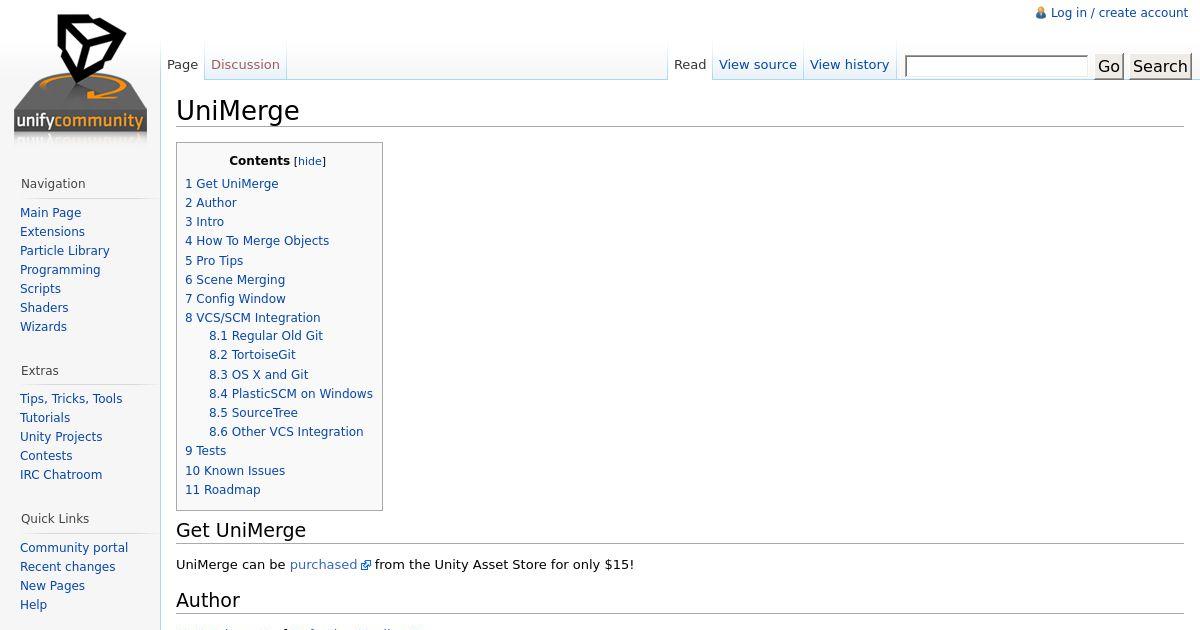Open New Pages link

[x=52, y=586]
